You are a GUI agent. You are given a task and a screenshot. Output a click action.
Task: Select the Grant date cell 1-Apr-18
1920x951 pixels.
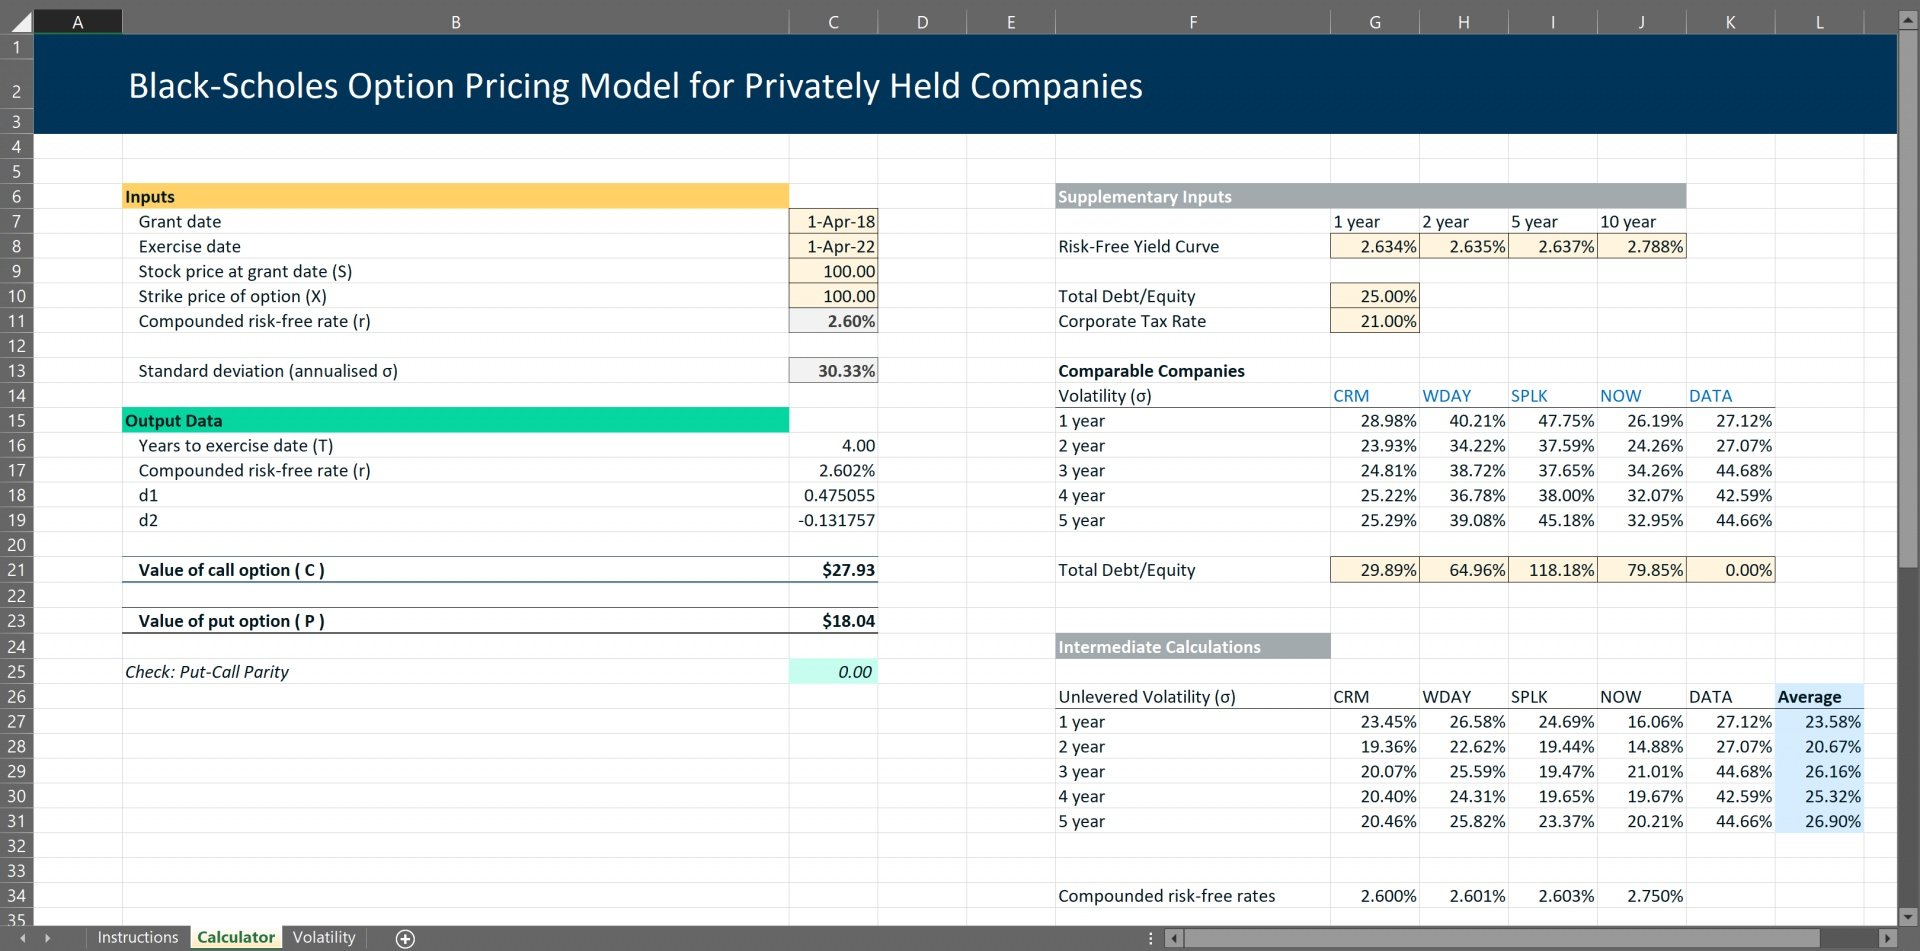[x=833, y=221]
